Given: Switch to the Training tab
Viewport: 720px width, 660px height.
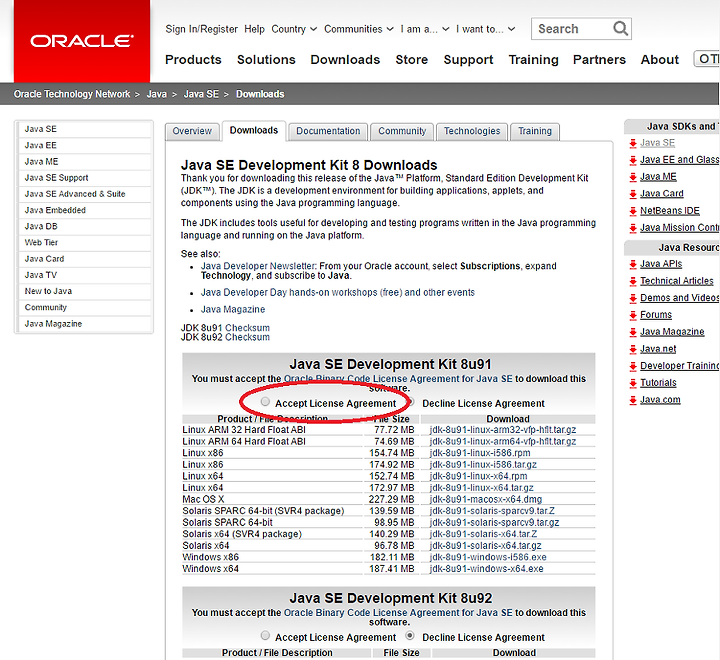Looking at the screenshot, I should pos(535,131).
